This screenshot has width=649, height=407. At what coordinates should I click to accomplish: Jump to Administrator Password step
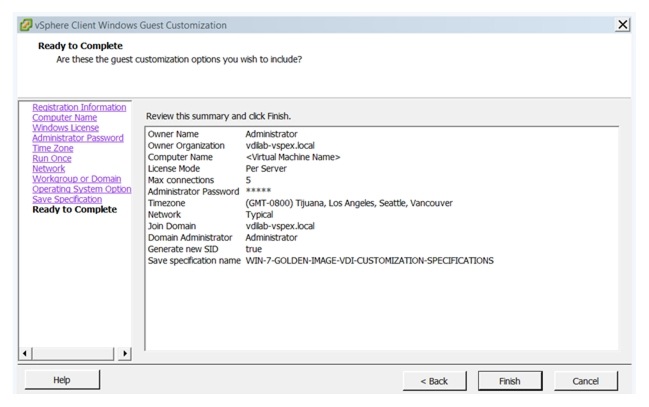coord(78,138)
